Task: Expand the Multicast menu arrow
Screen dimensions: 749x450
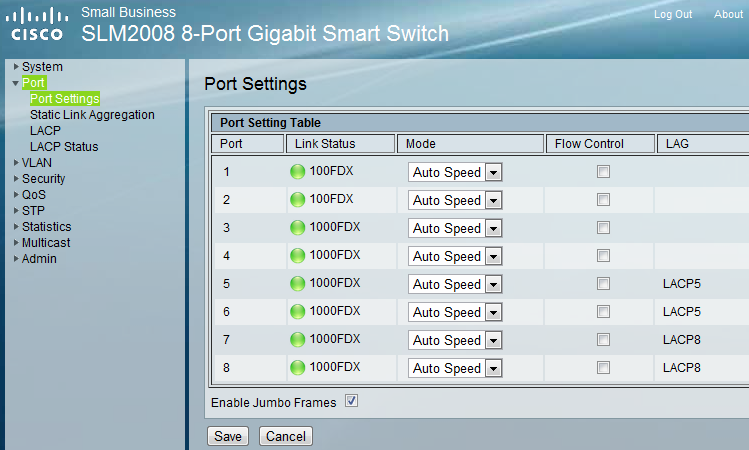Action: (16, 242)
